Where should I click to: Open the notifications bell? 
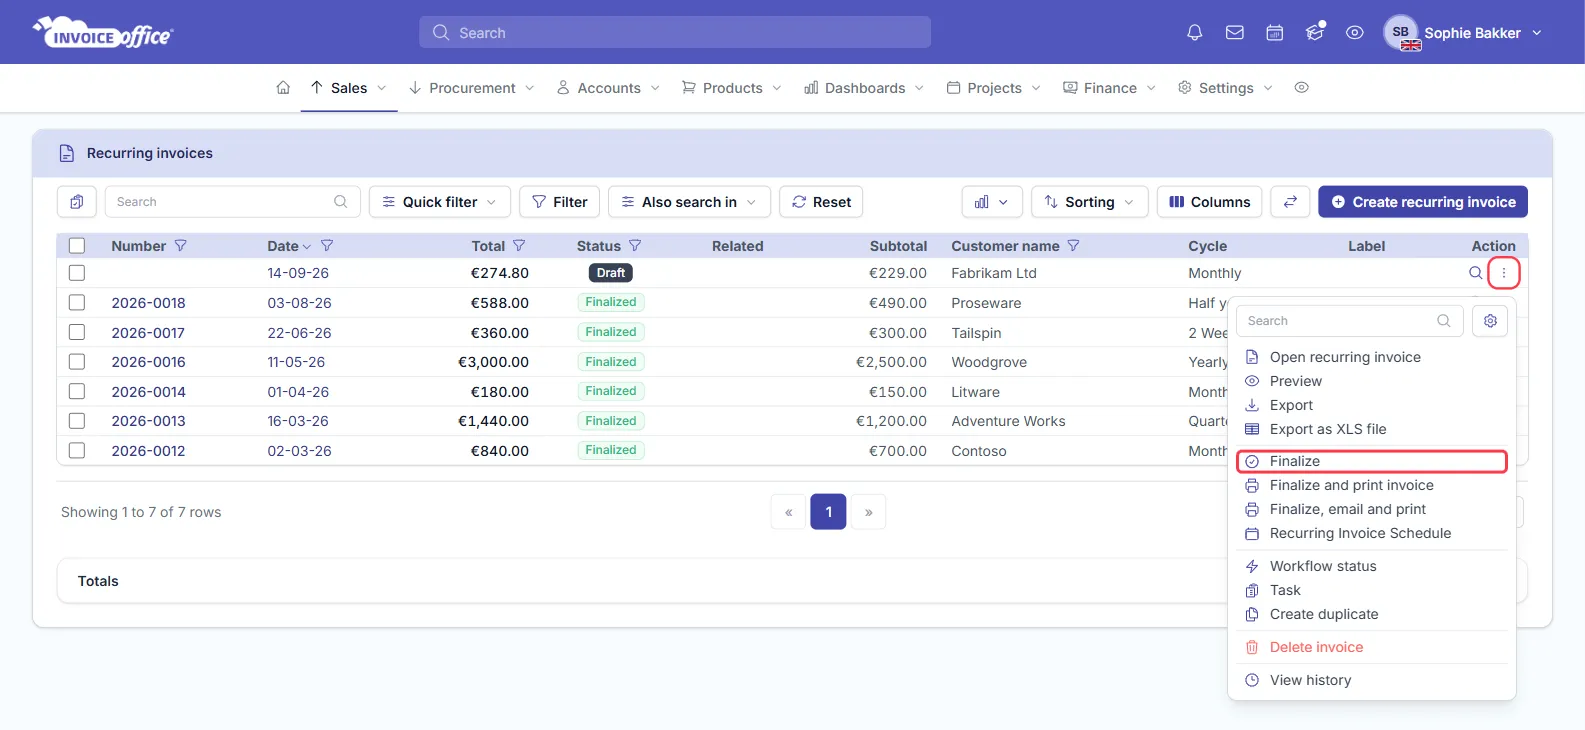click(1194, 33)
